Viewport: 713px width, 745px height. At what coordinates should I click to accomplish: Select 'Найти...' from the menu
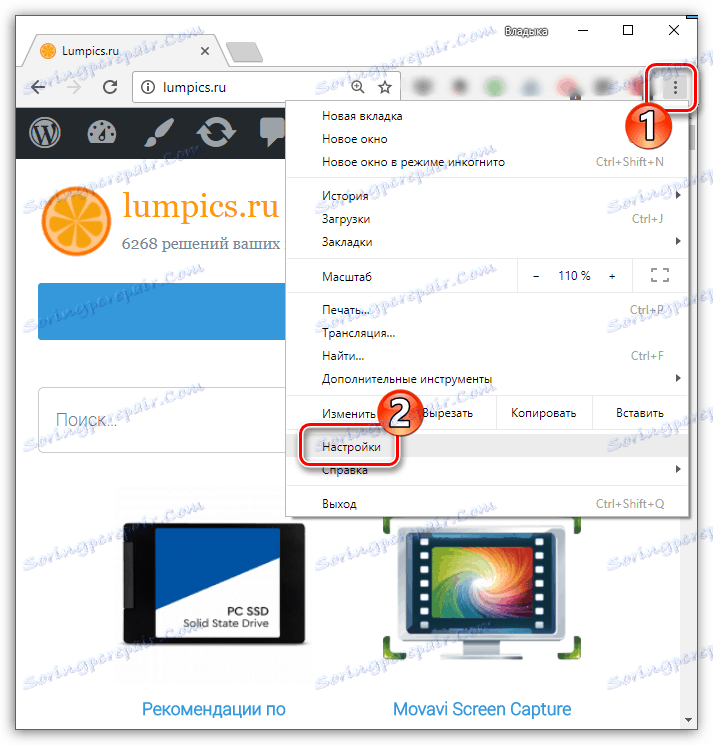point(487,356)
